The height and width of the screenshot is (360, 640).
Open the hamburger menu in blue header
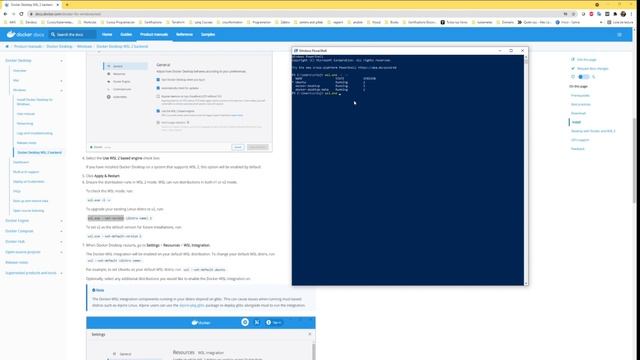tap(619, 35)
